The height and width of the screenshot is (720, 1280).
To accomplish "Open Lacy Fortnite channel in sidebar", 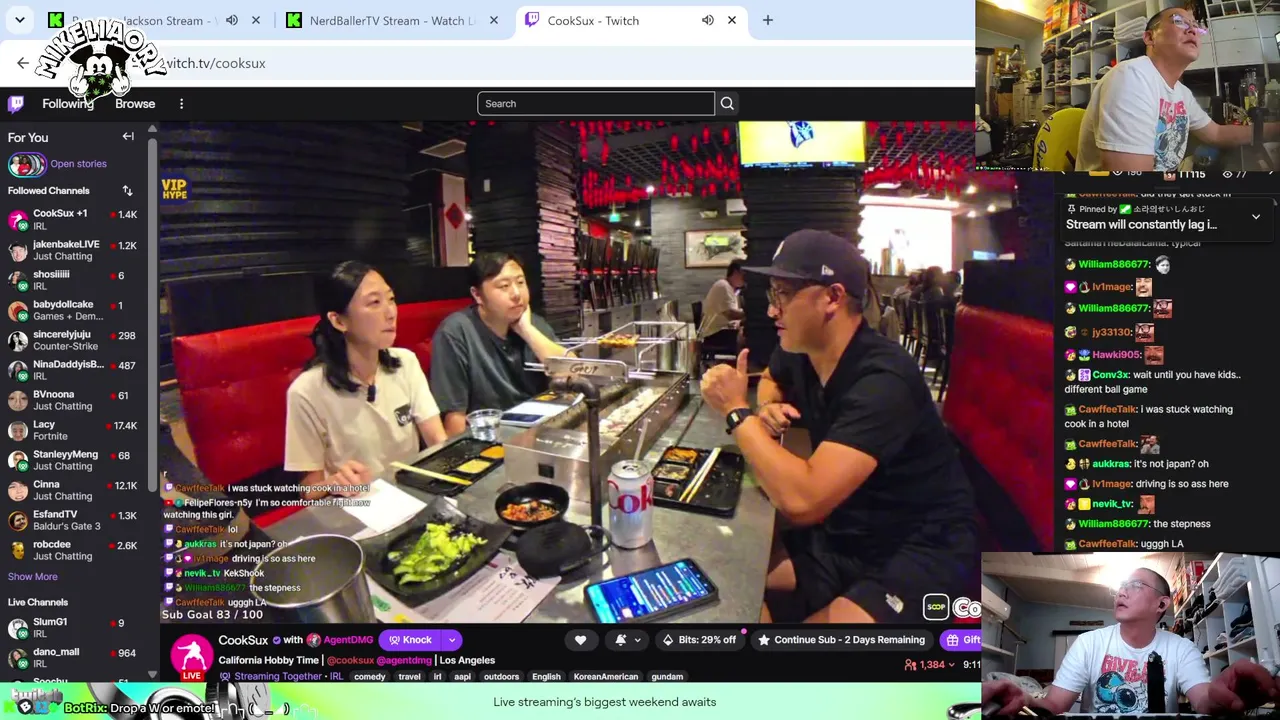I will 72,430.
